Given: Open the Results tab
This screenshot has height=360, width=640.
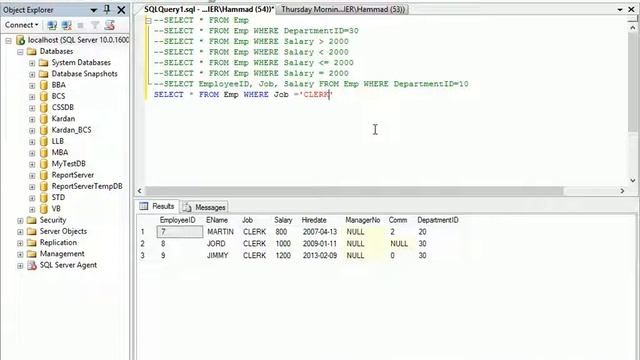Looking at the screenshot, I should tap(157, 207).
